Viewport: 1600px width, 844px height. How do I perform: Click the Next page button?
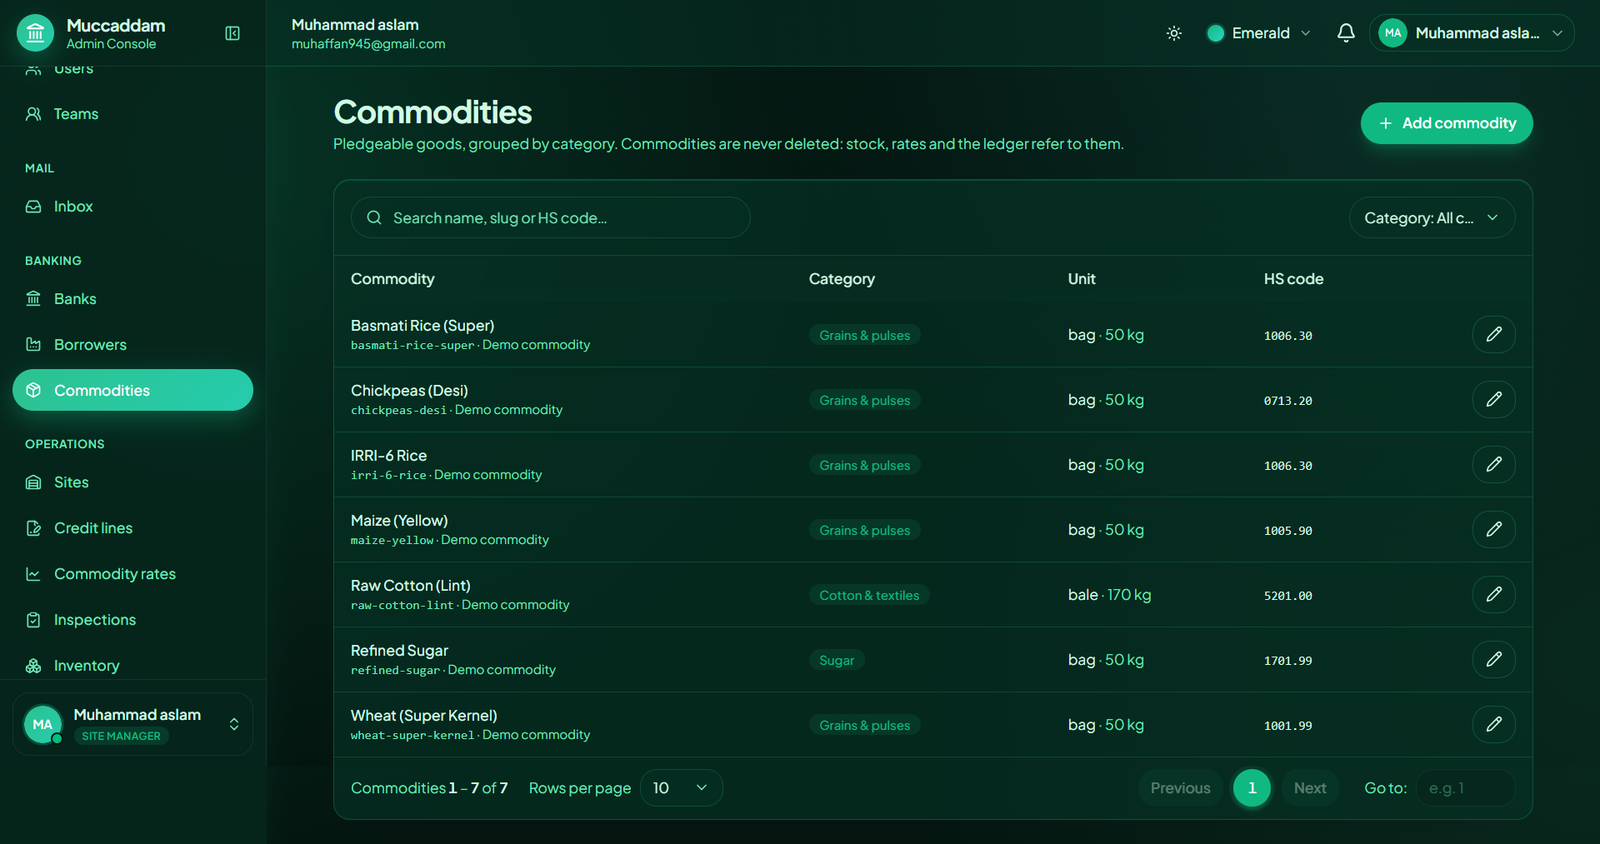click(x=1310, y=788)
